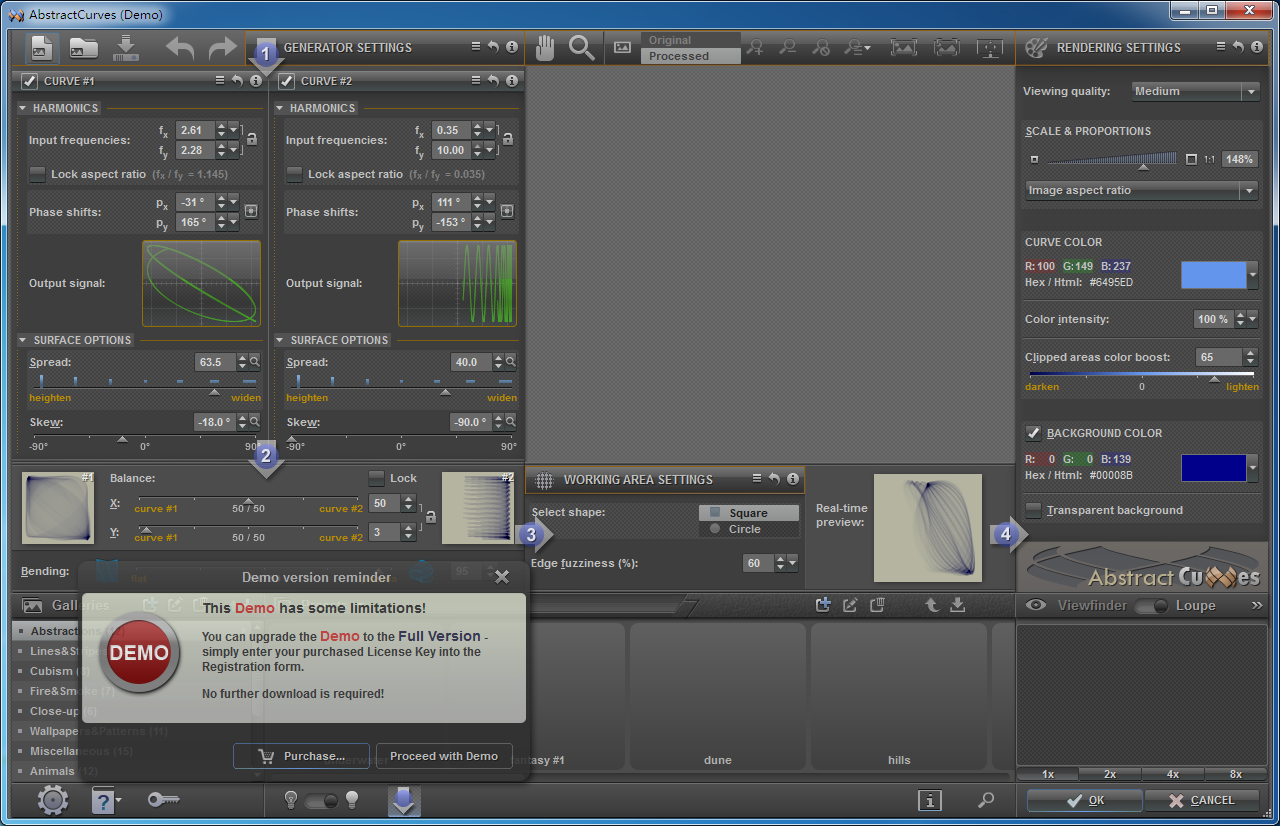Select the Circle shape option
This screenshot has height=826, width=1280.
[x=749, y=529]
